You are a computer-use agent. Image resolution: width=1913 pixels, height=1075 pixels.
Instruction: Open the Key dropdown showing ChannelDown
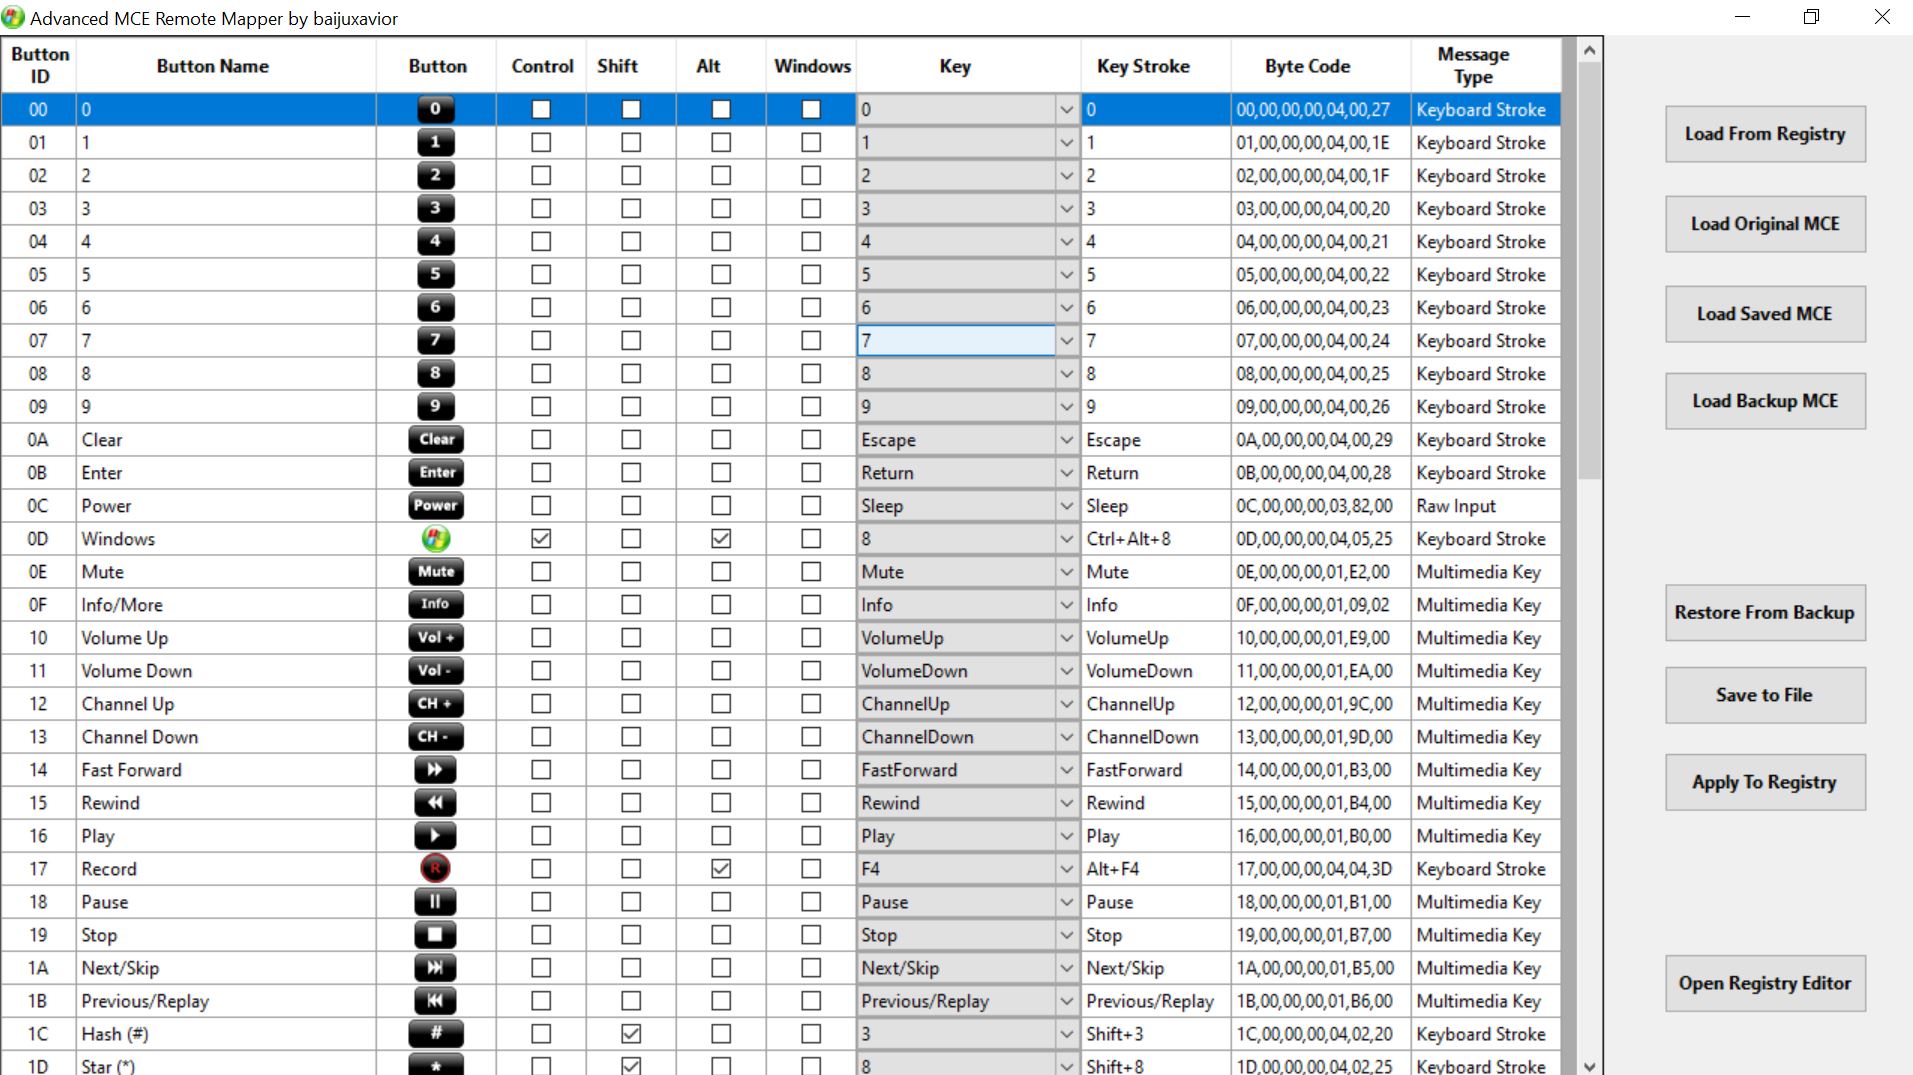point(1066,737)
